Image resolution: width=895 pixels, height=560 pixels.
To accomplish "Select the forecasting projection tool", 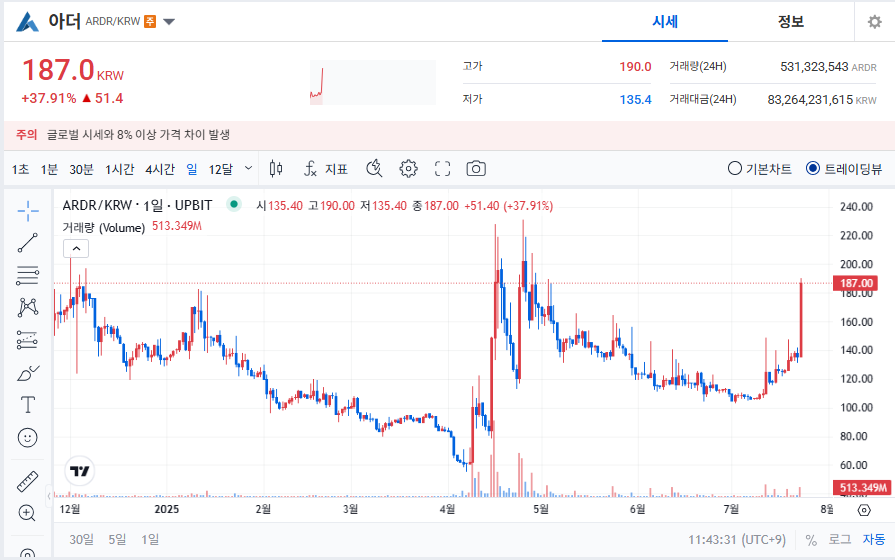I will point(27,340).
